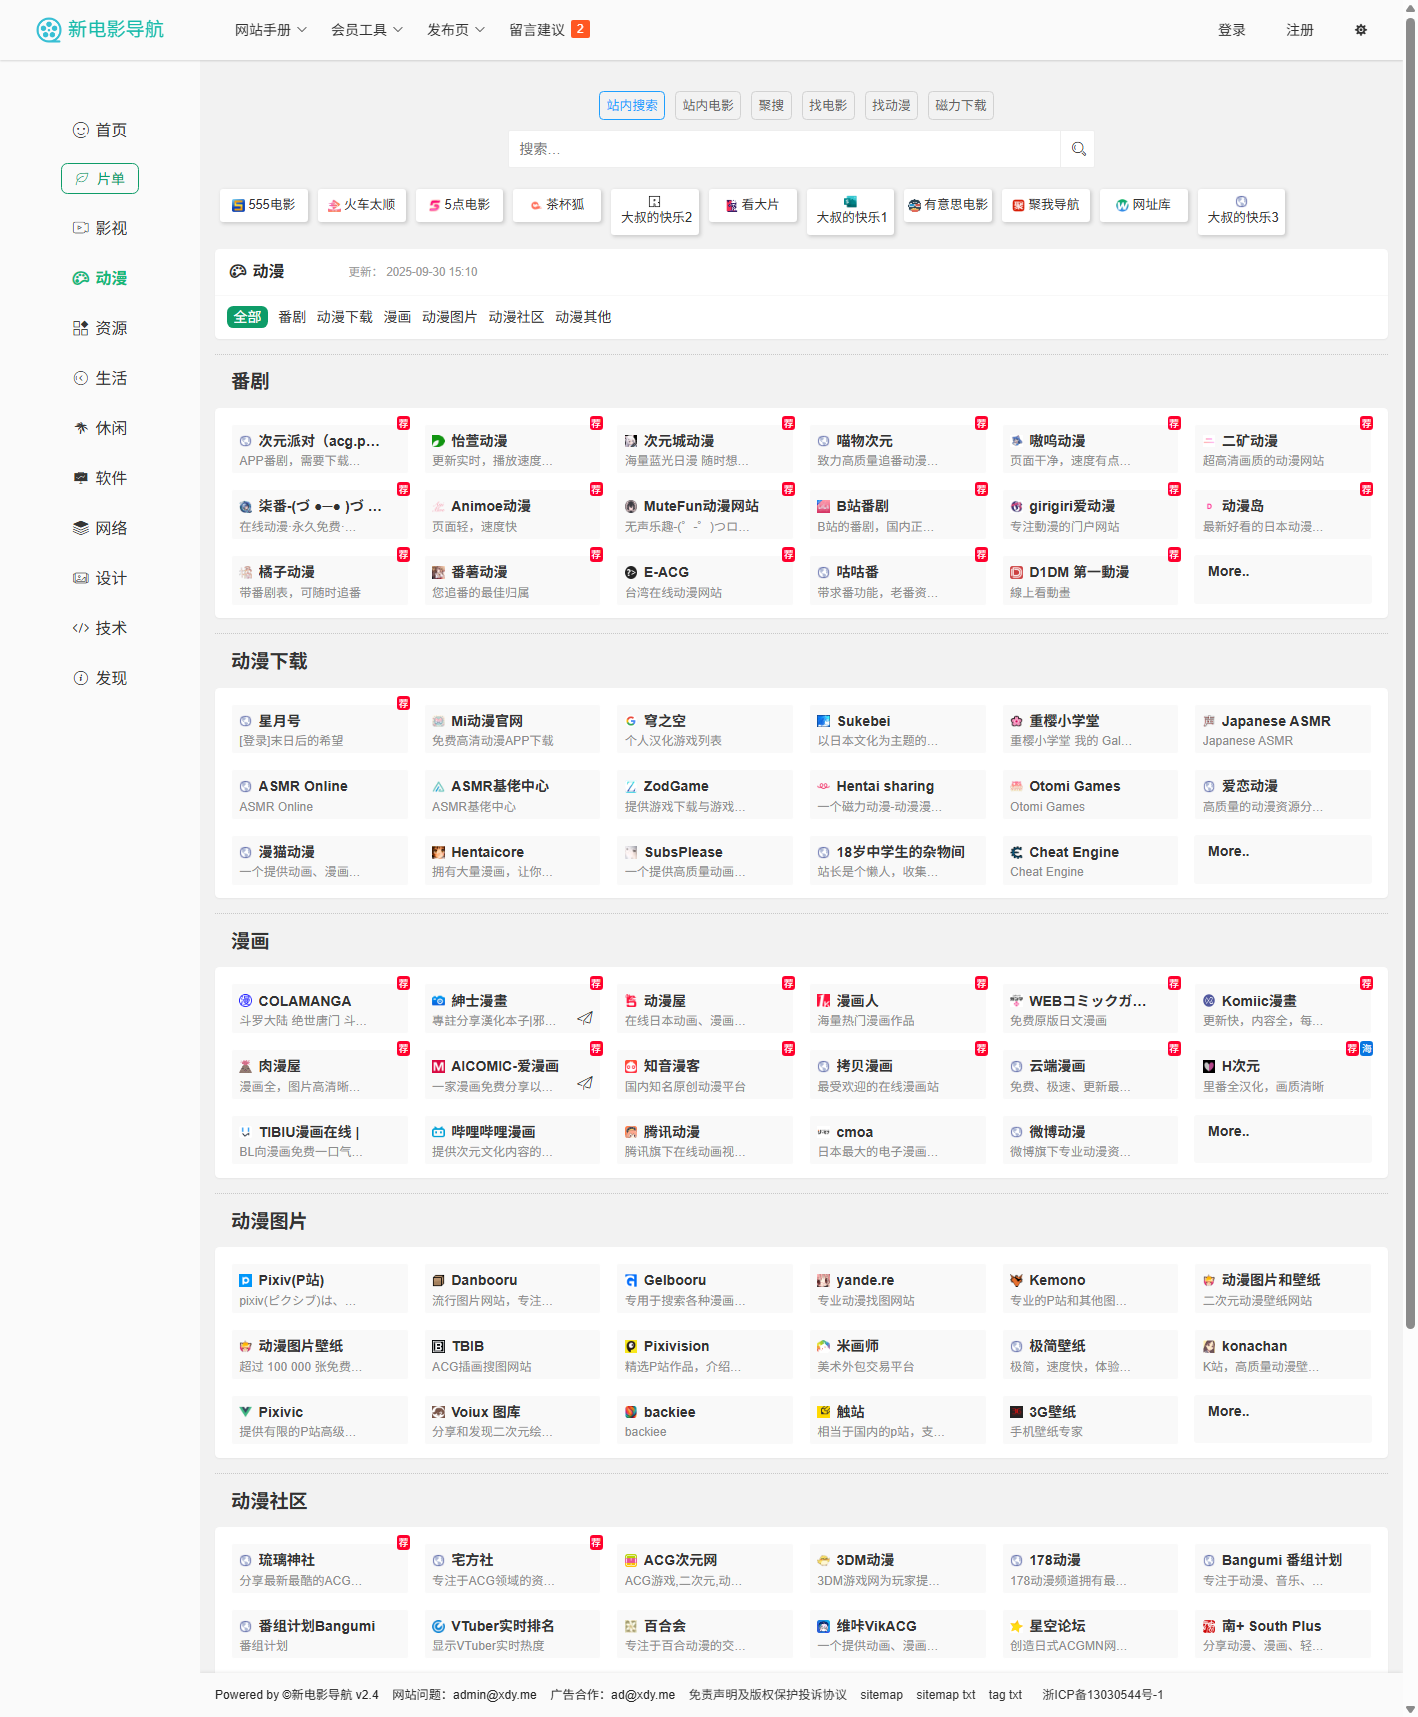The height and width of the screenshot is (1717, 1418).
Task: Expand the 会员工具 dropdown menu
Action: (366, 30)
